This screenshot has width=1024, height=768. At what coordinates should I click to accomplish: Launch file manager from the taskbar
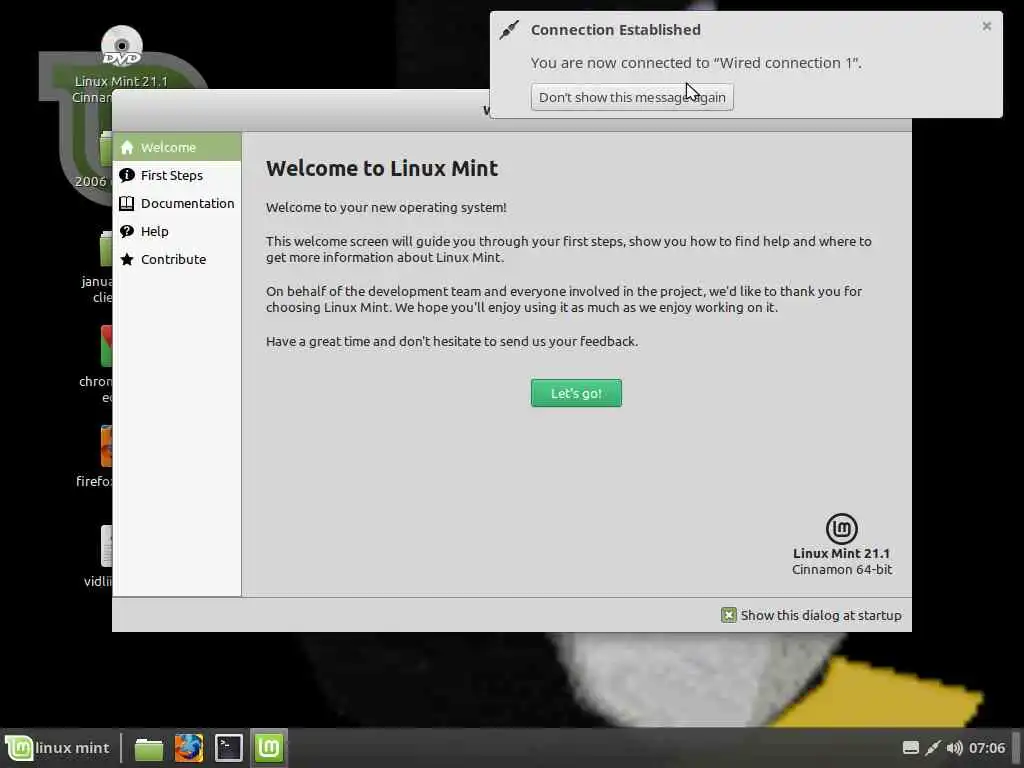(148, 748)
